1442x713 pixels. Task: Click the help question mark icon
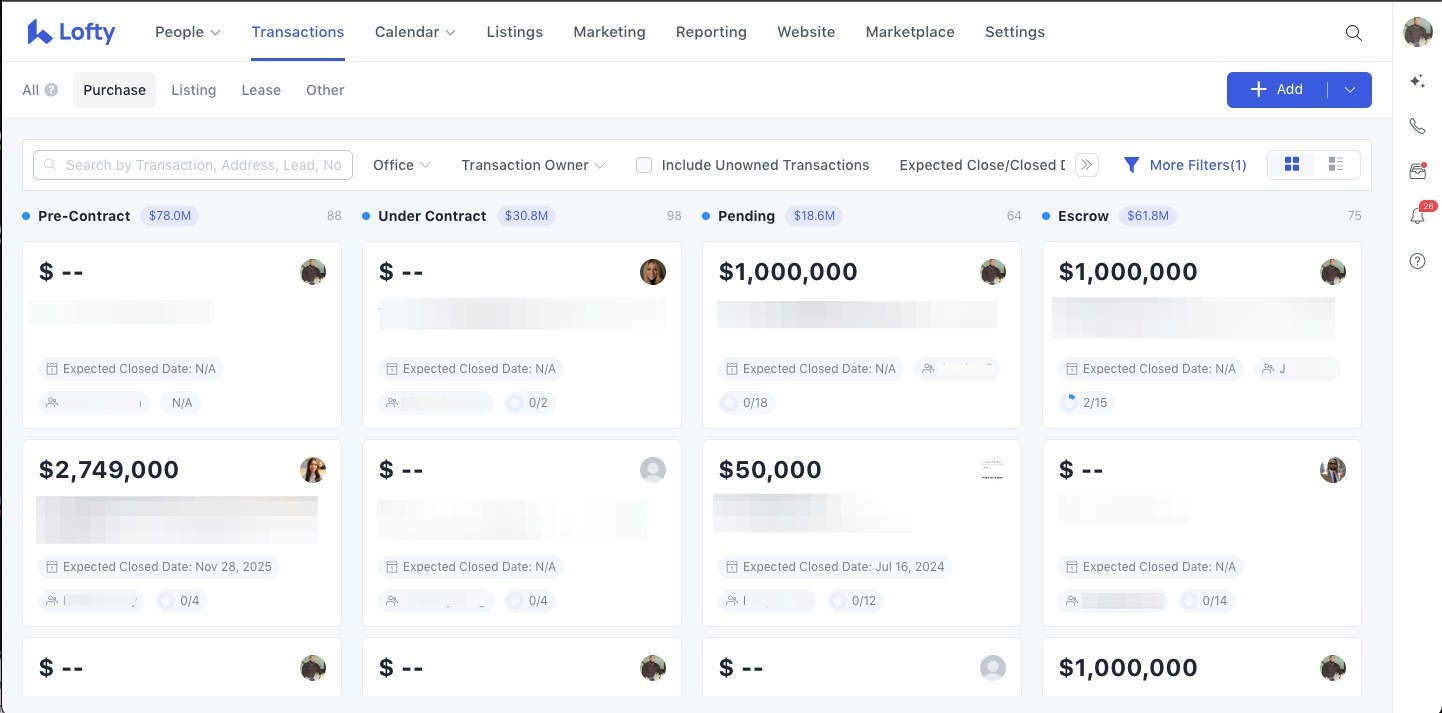(x=1417, y=261)
